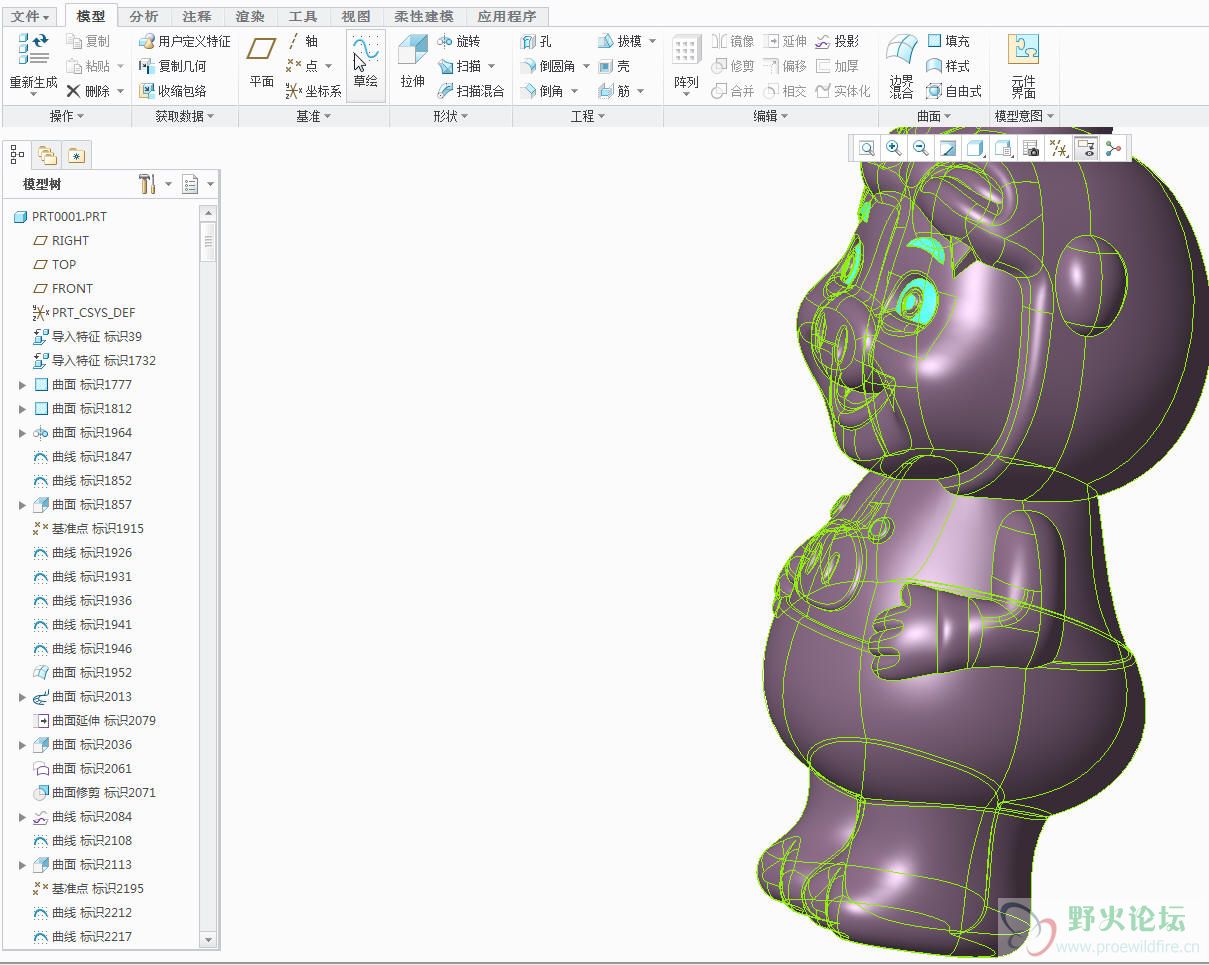Click 收缩包络 (Shrinkwrap) tool
Viewport: 1209px width, 965px height.
172,91
